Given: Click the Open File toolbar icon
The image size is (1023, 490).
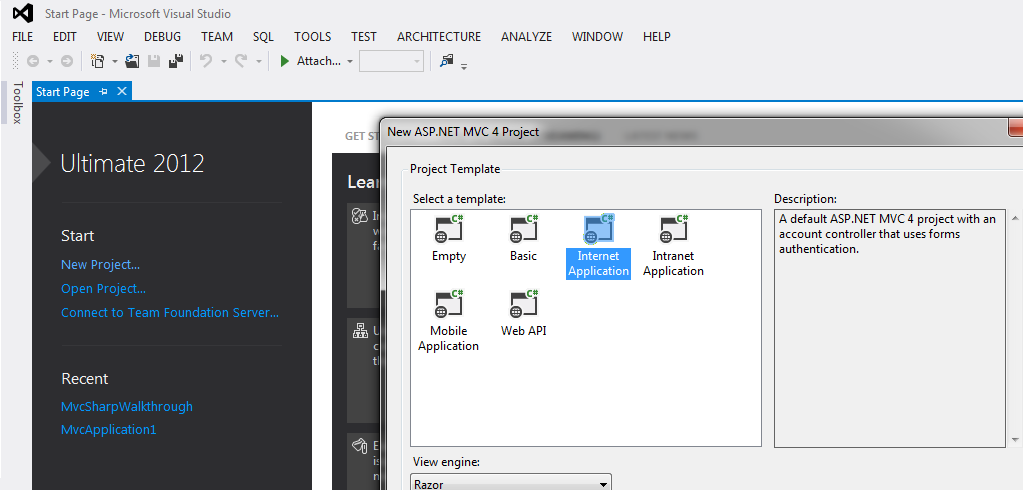Looking at the screenshot, I should [x=132, y=61].
